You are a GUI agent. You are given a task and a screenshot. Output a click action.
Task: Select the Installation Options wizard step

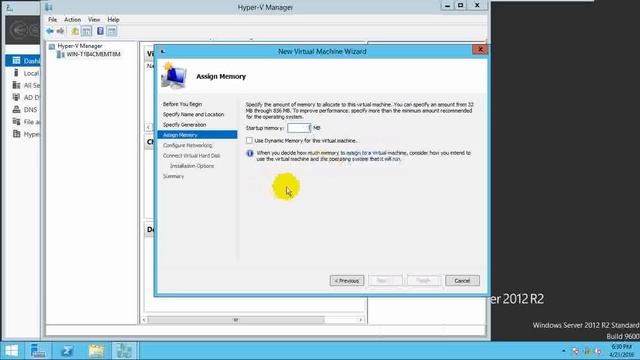[x=192, y=166]
